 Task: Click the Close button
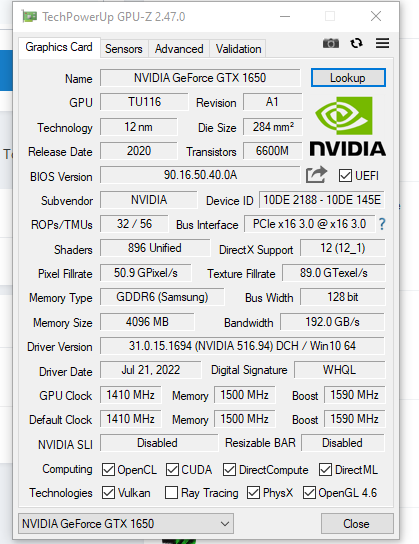tap(357, 524)
